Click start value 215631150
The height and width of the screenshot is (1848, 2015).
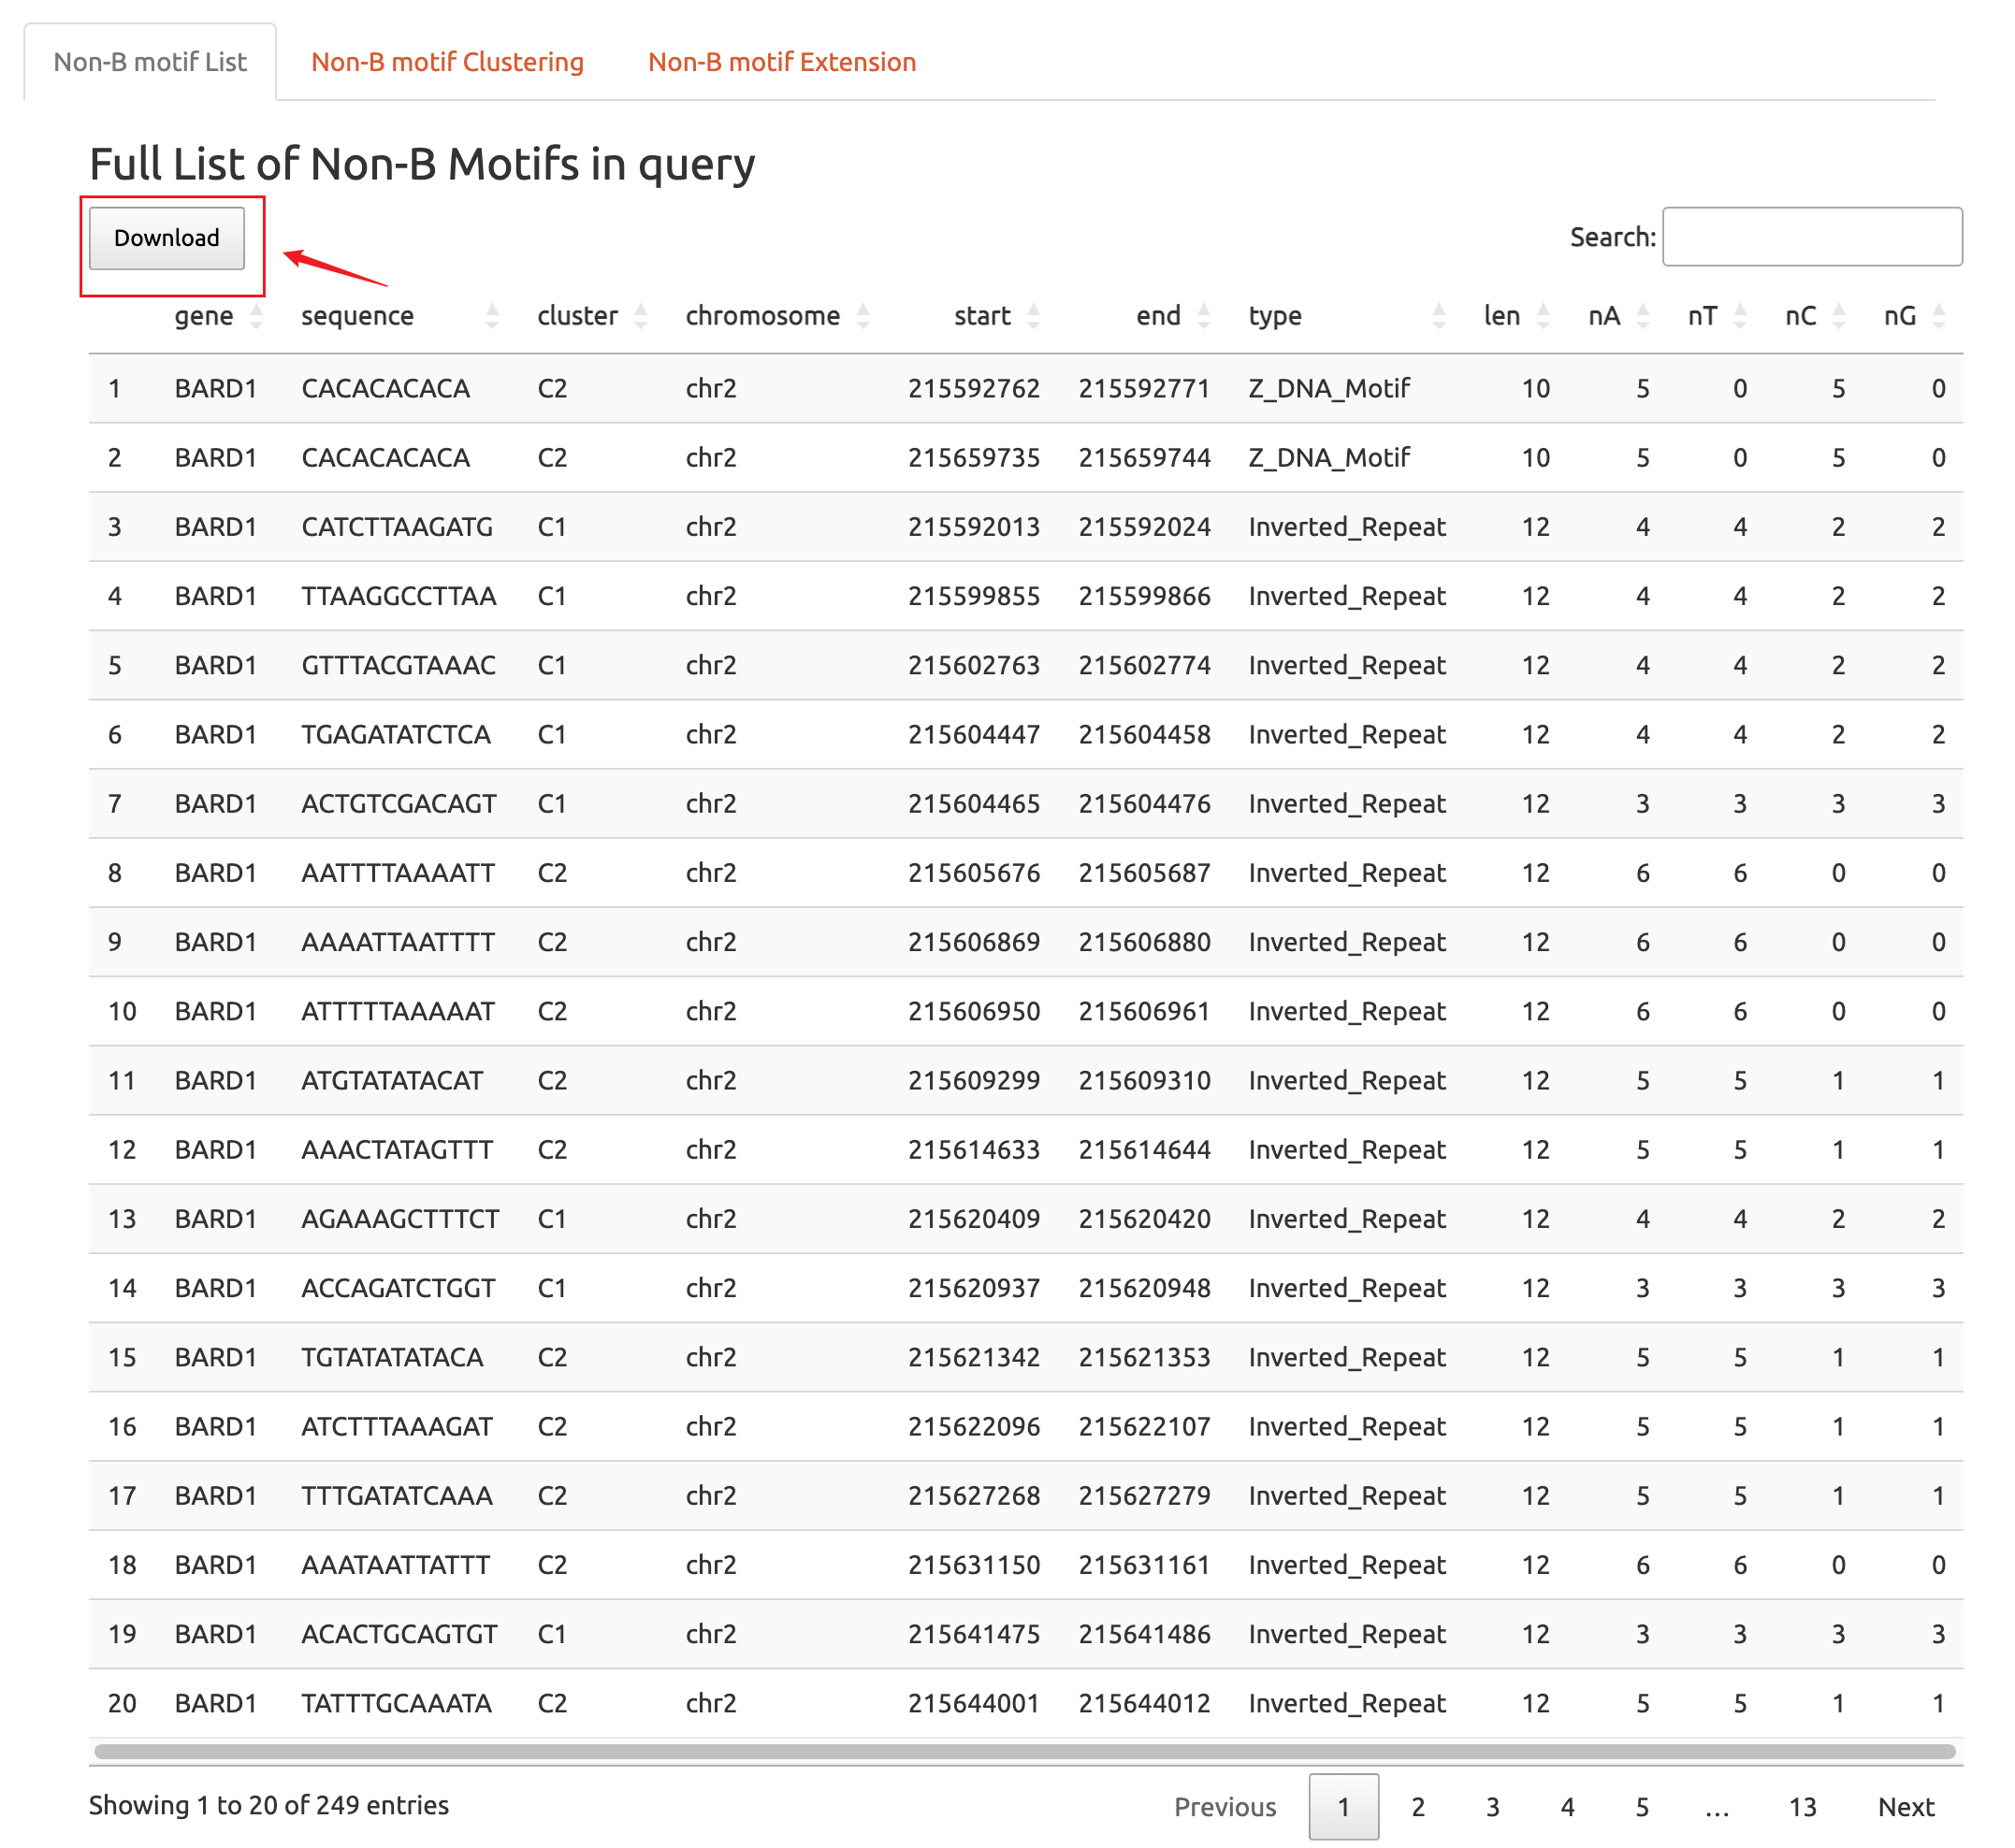(974, 1565)
